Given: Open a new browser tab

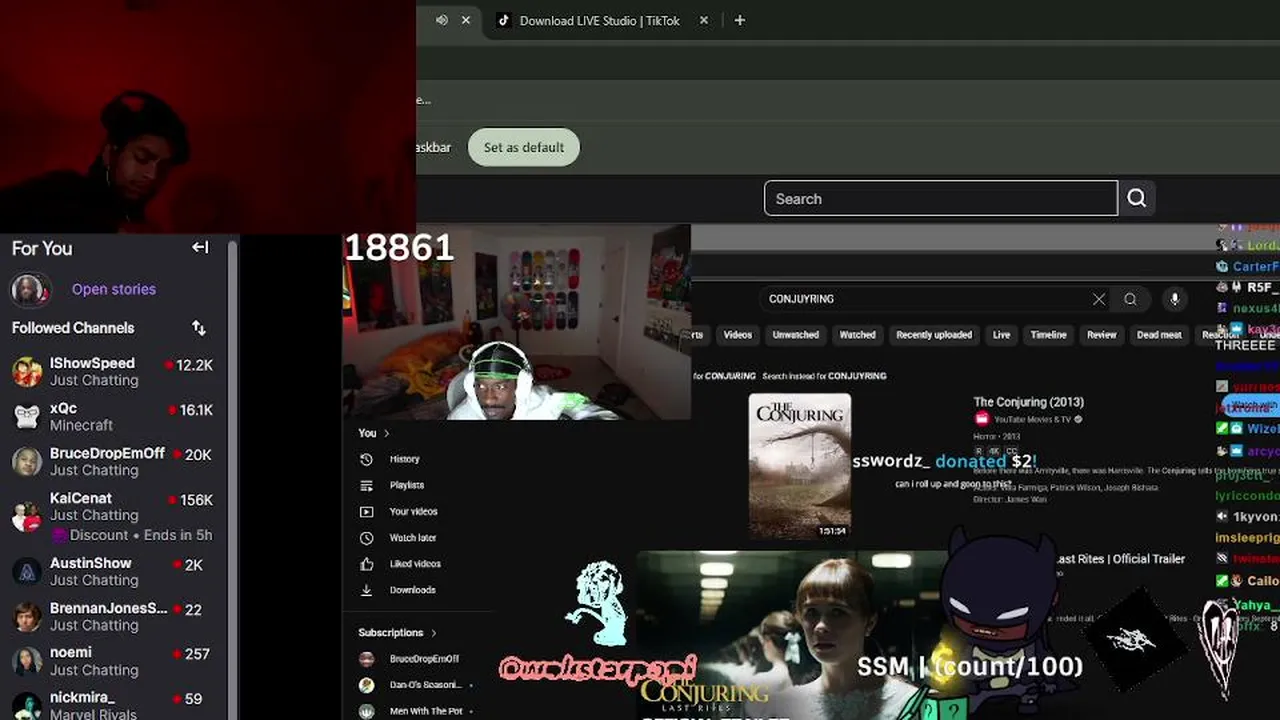Looking at the screenshot, I should click(740, 20).
